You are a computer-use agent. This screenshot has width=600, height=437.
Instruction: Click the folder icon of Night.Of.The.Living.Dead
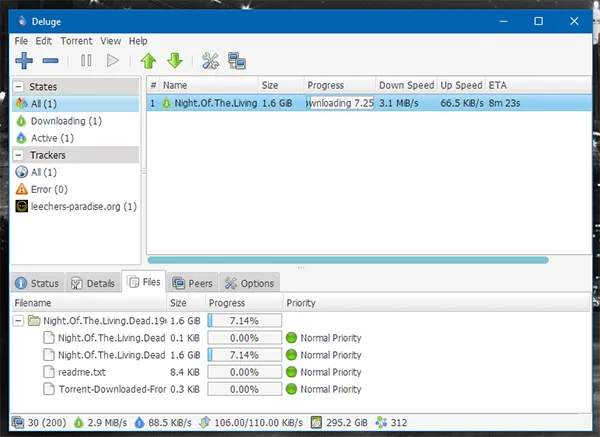34,320
